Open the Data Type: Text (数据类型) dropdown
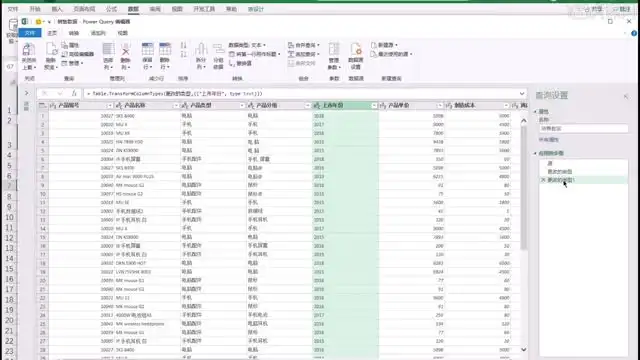 coord(247,45)
